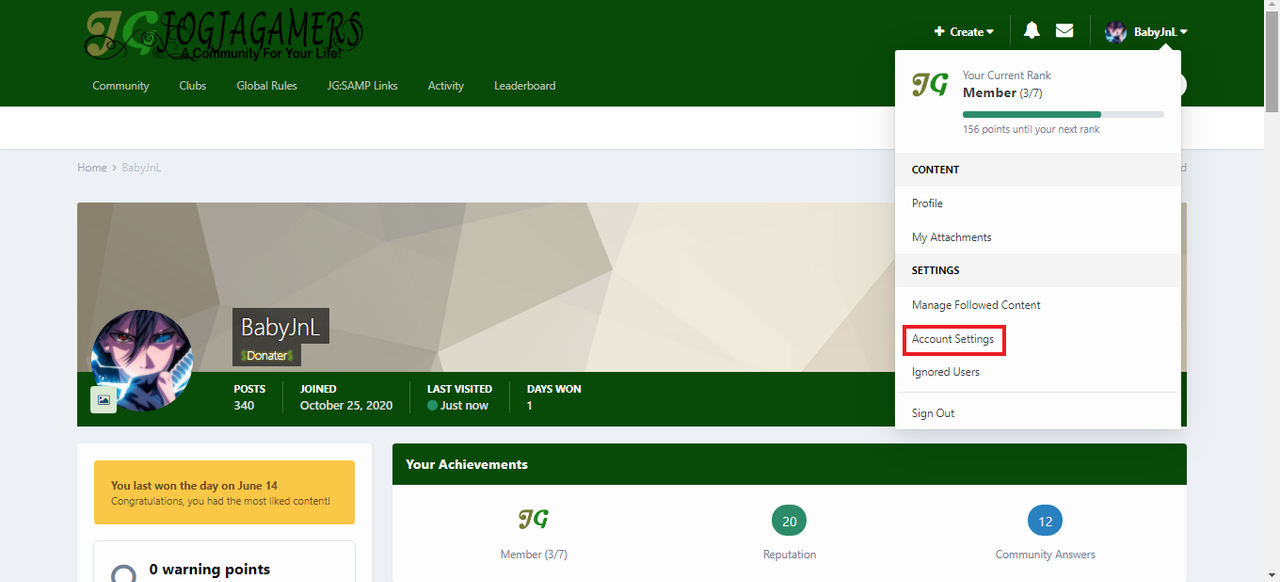Choose Sign Out from user menu
1280x582 pixels.
1038,413
